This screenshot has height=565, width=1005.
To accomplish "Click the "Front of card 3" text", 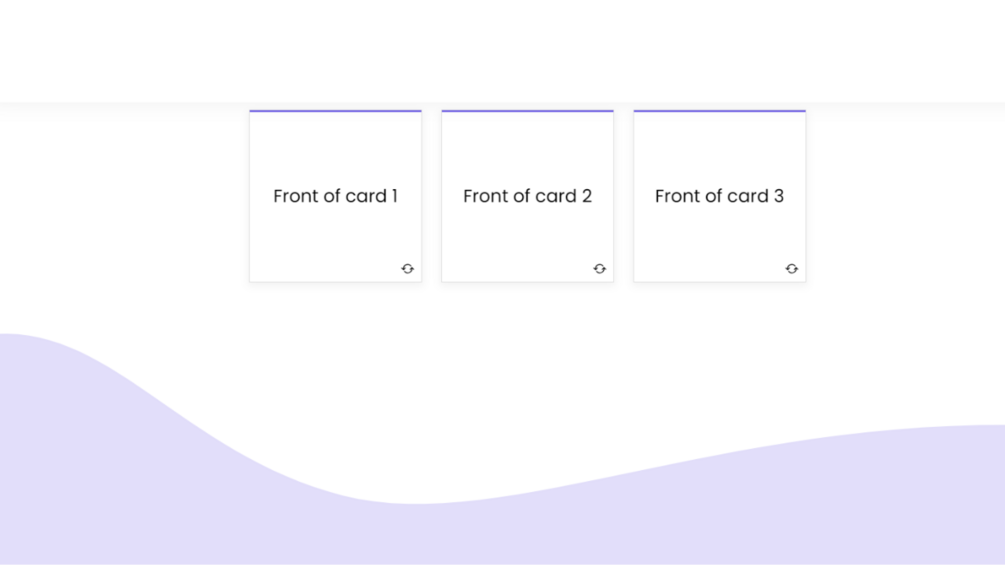I will [719, 196].
